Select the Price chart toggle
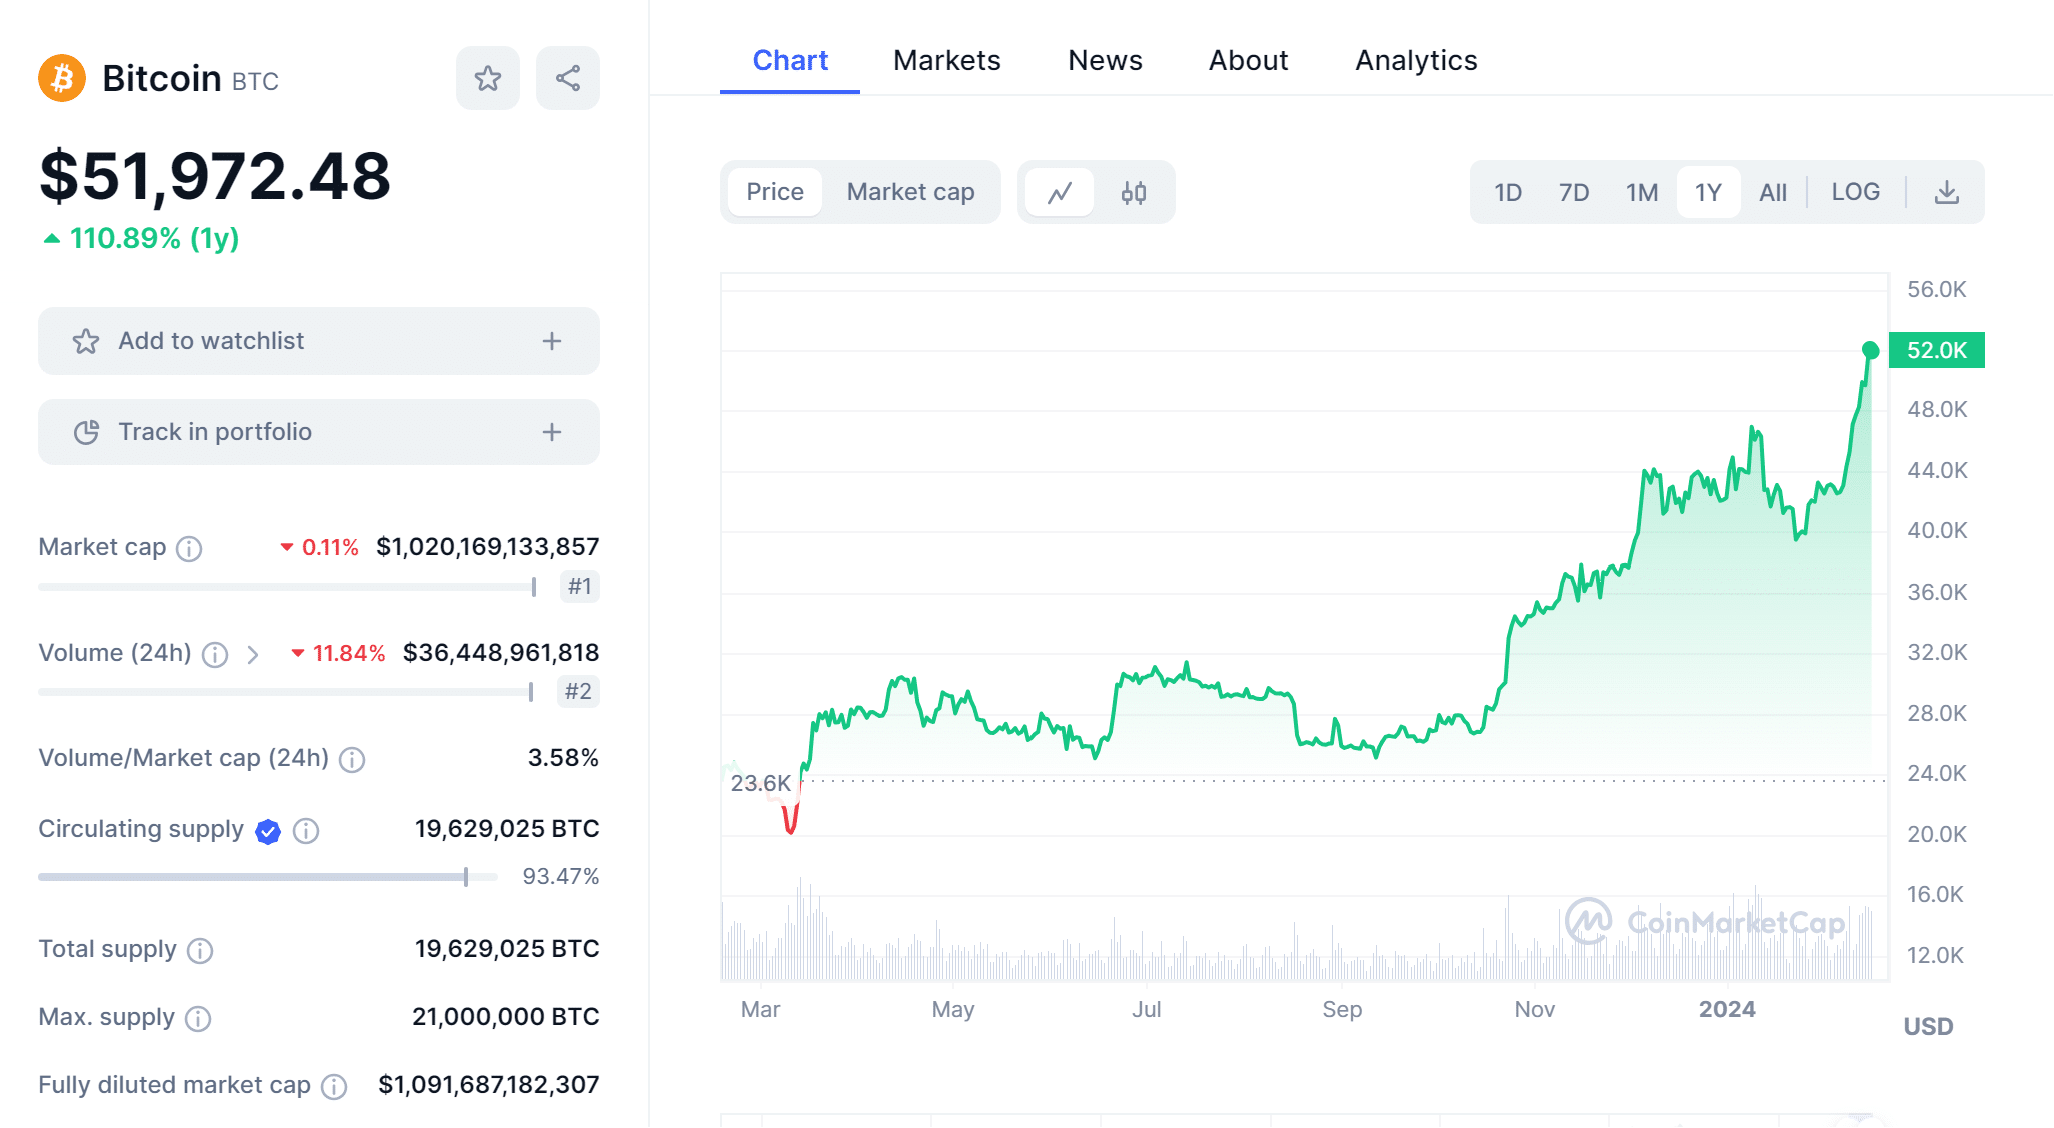Screen dimensions: 2054x1128 [x=775, y=192]
